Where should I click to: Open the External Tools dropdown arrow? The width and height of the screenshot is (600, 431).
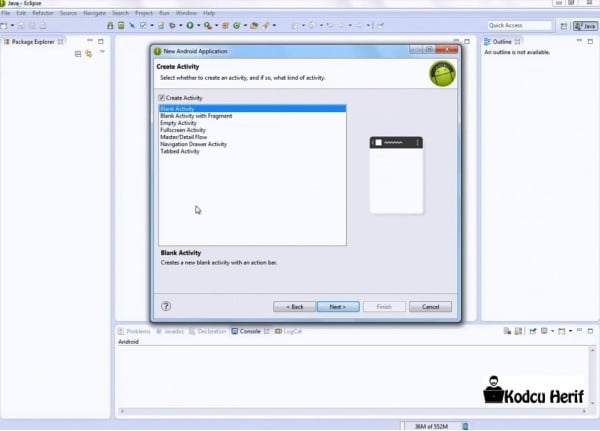pos(216,26)
